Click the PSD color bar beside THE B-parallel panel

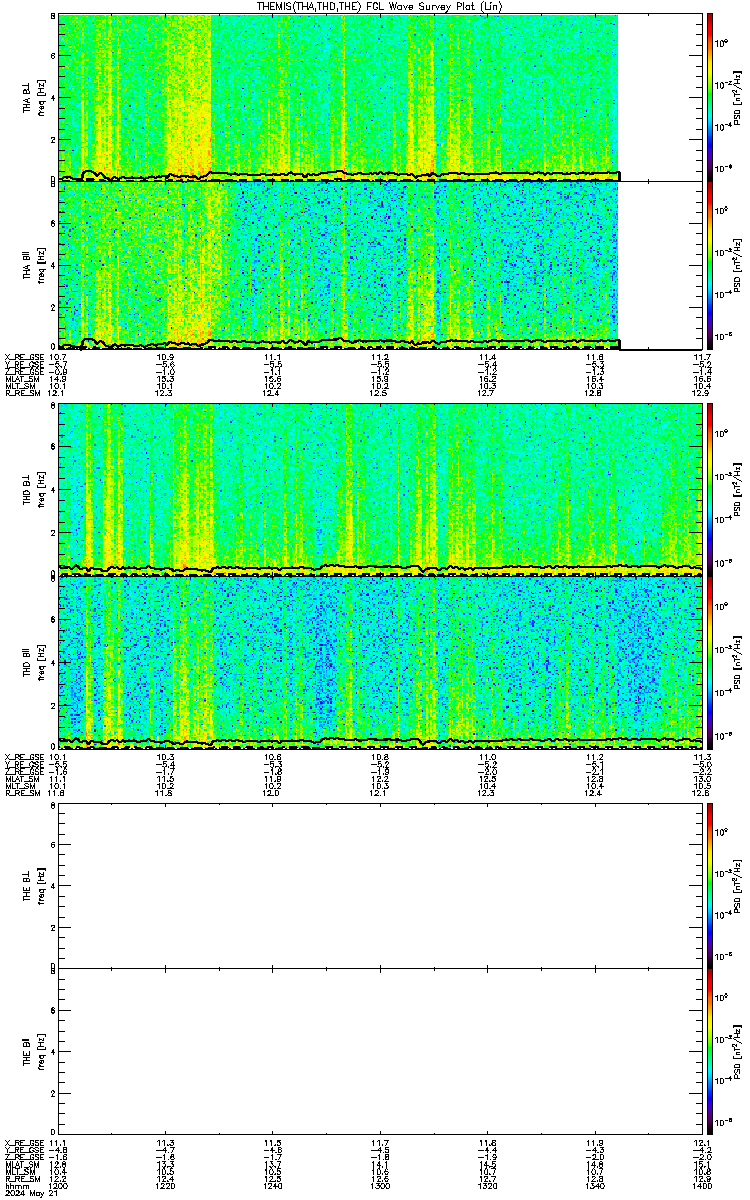[x=710, y=1051]
